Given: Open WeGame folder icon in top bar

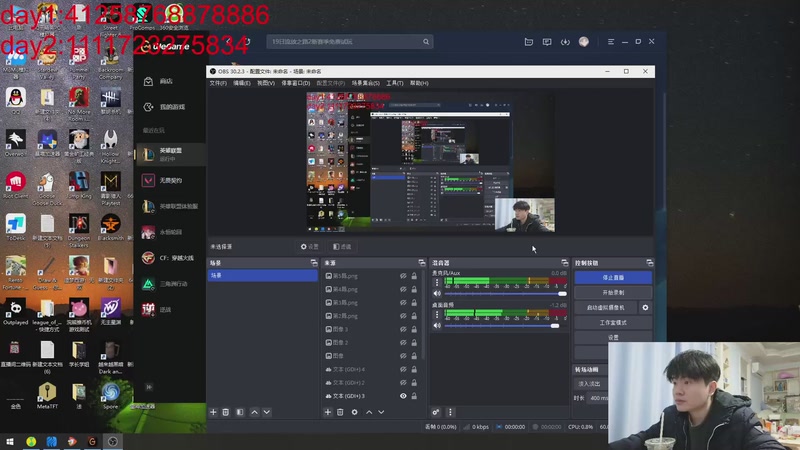Looking at the screenshot, I should (x=529, y=42).
